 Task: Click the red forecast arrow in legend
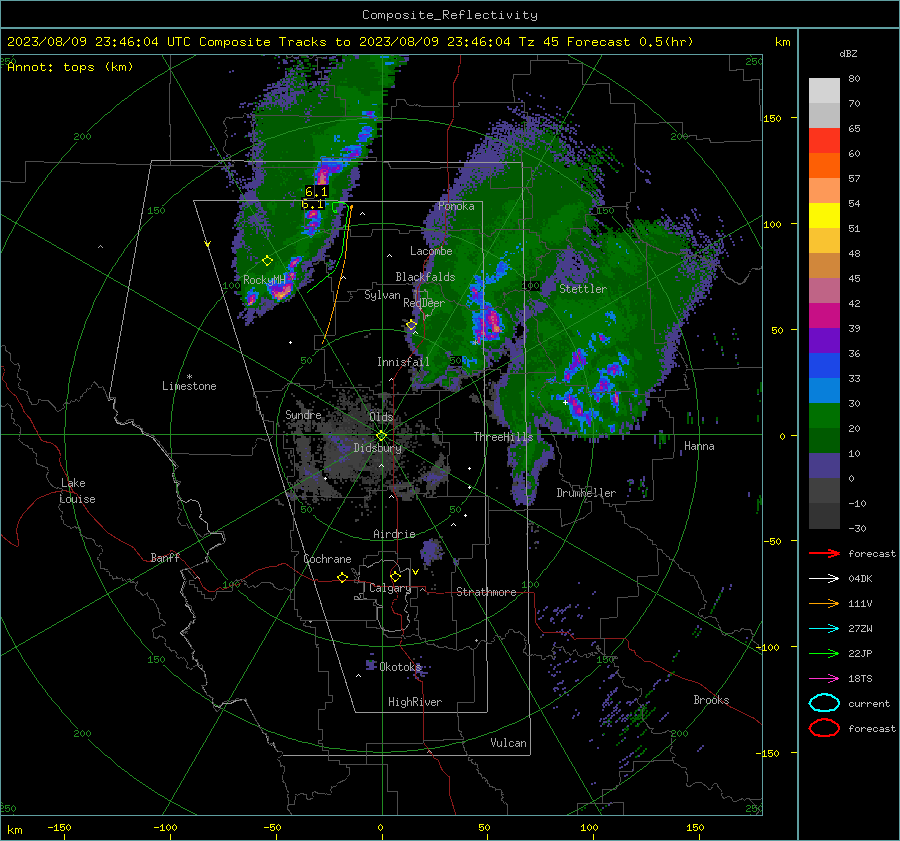tap(824, 553)
